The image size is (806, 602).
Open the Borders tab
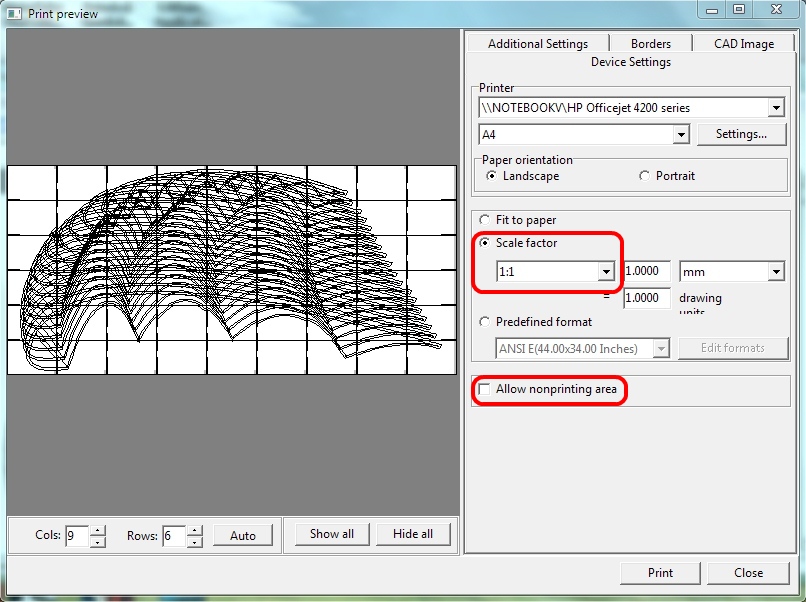coord(650,44)
